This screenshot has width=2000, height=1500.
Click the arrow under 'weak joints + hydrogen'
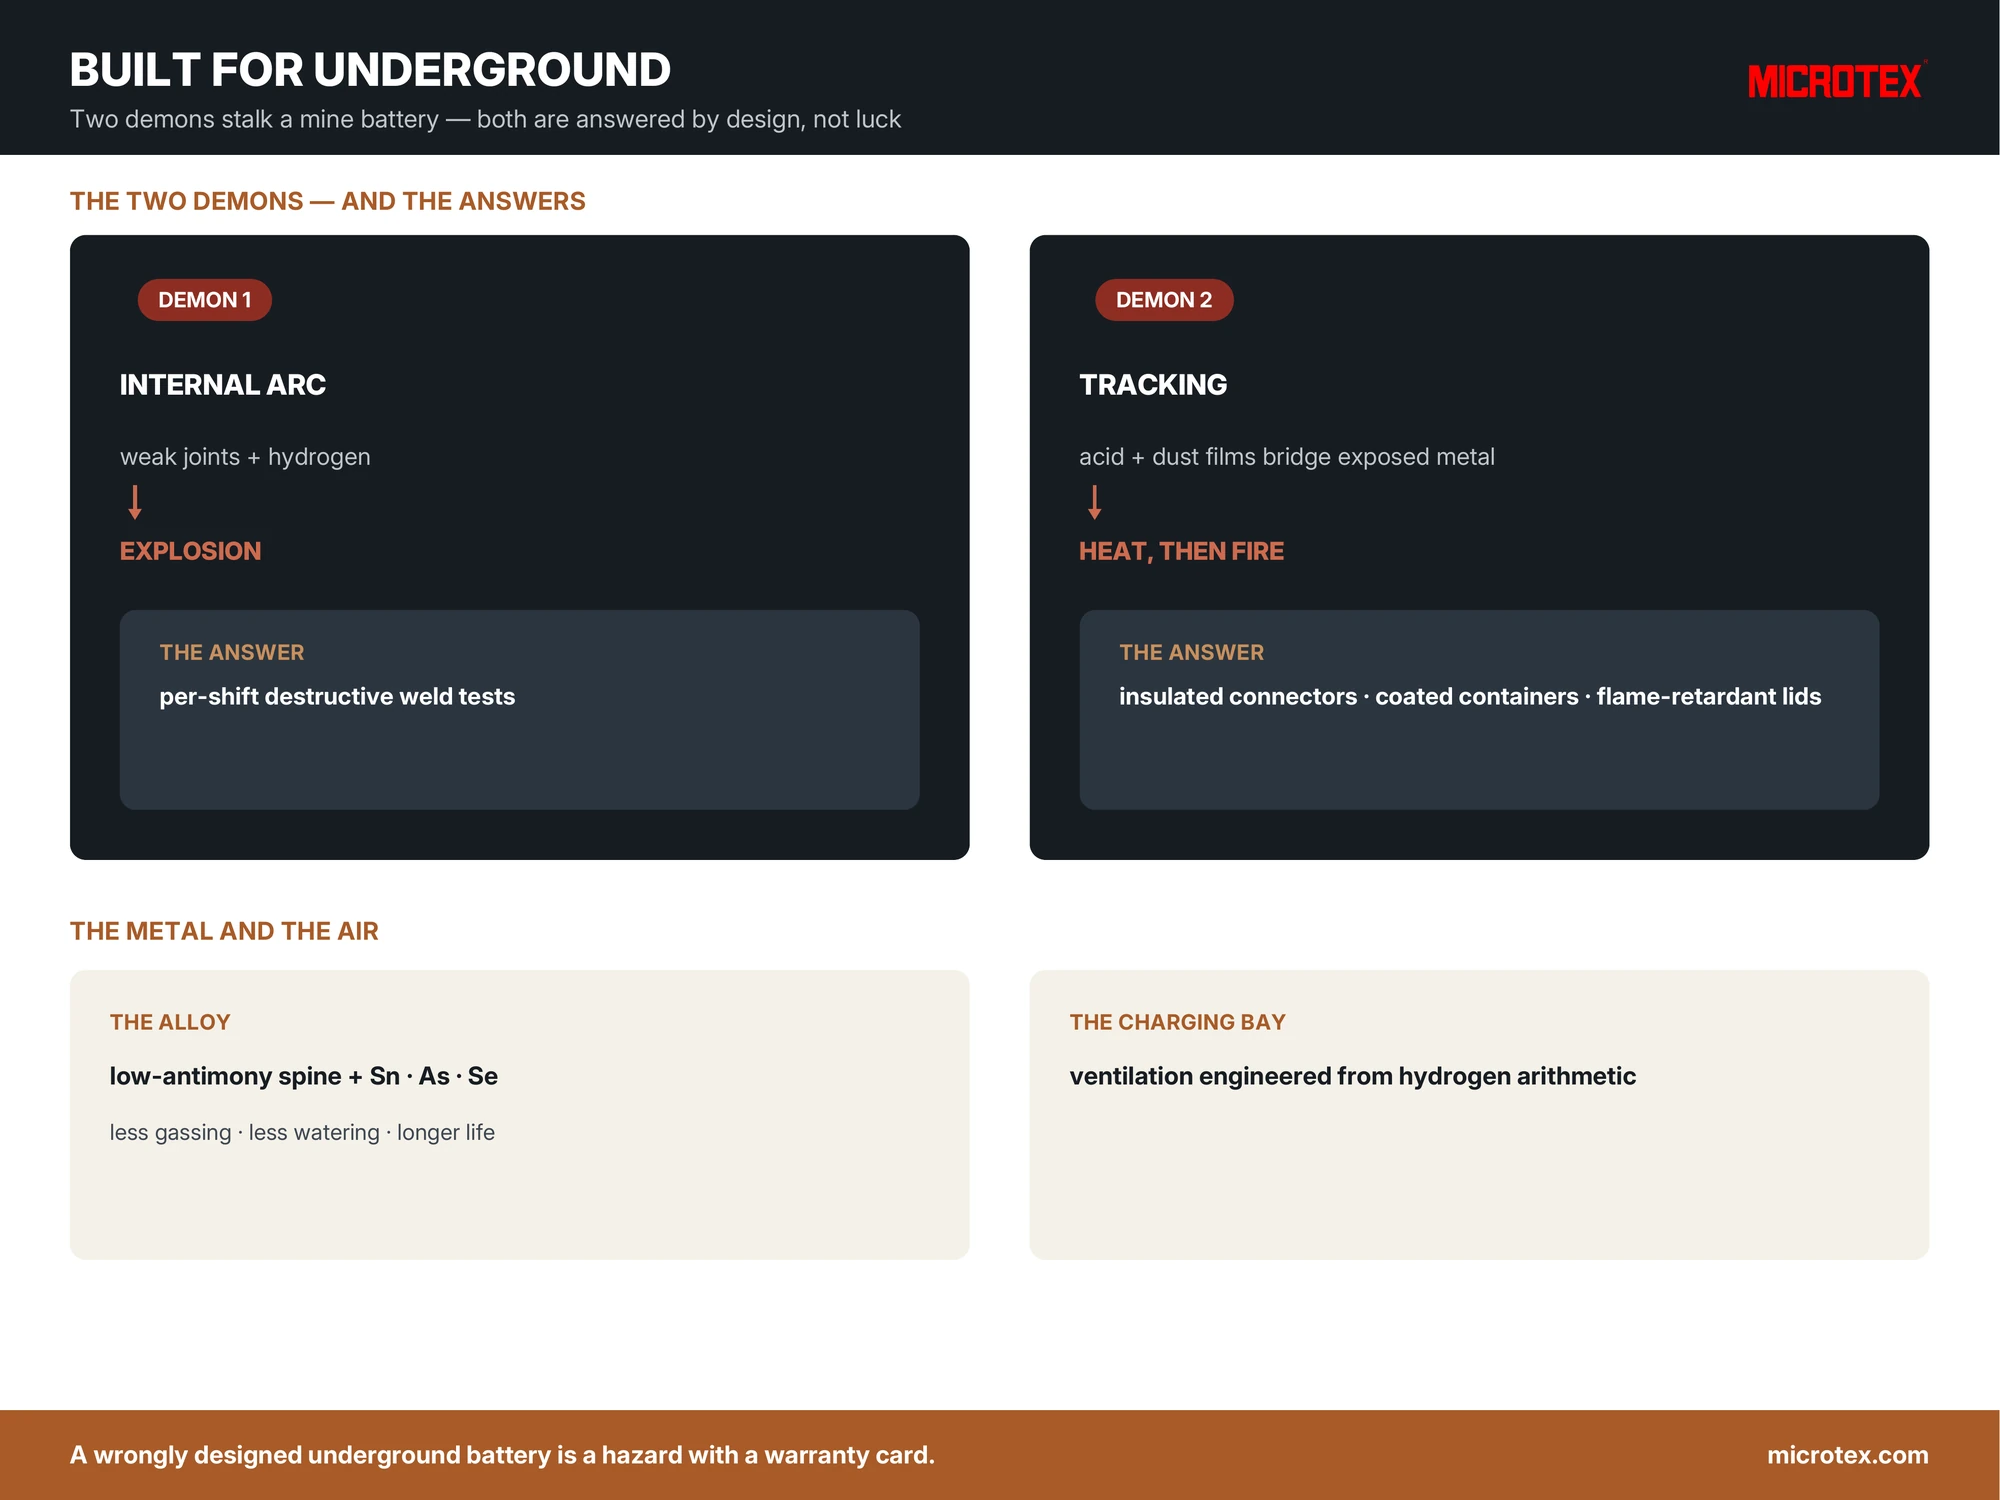pyautogui.click(x=135, y=502)
